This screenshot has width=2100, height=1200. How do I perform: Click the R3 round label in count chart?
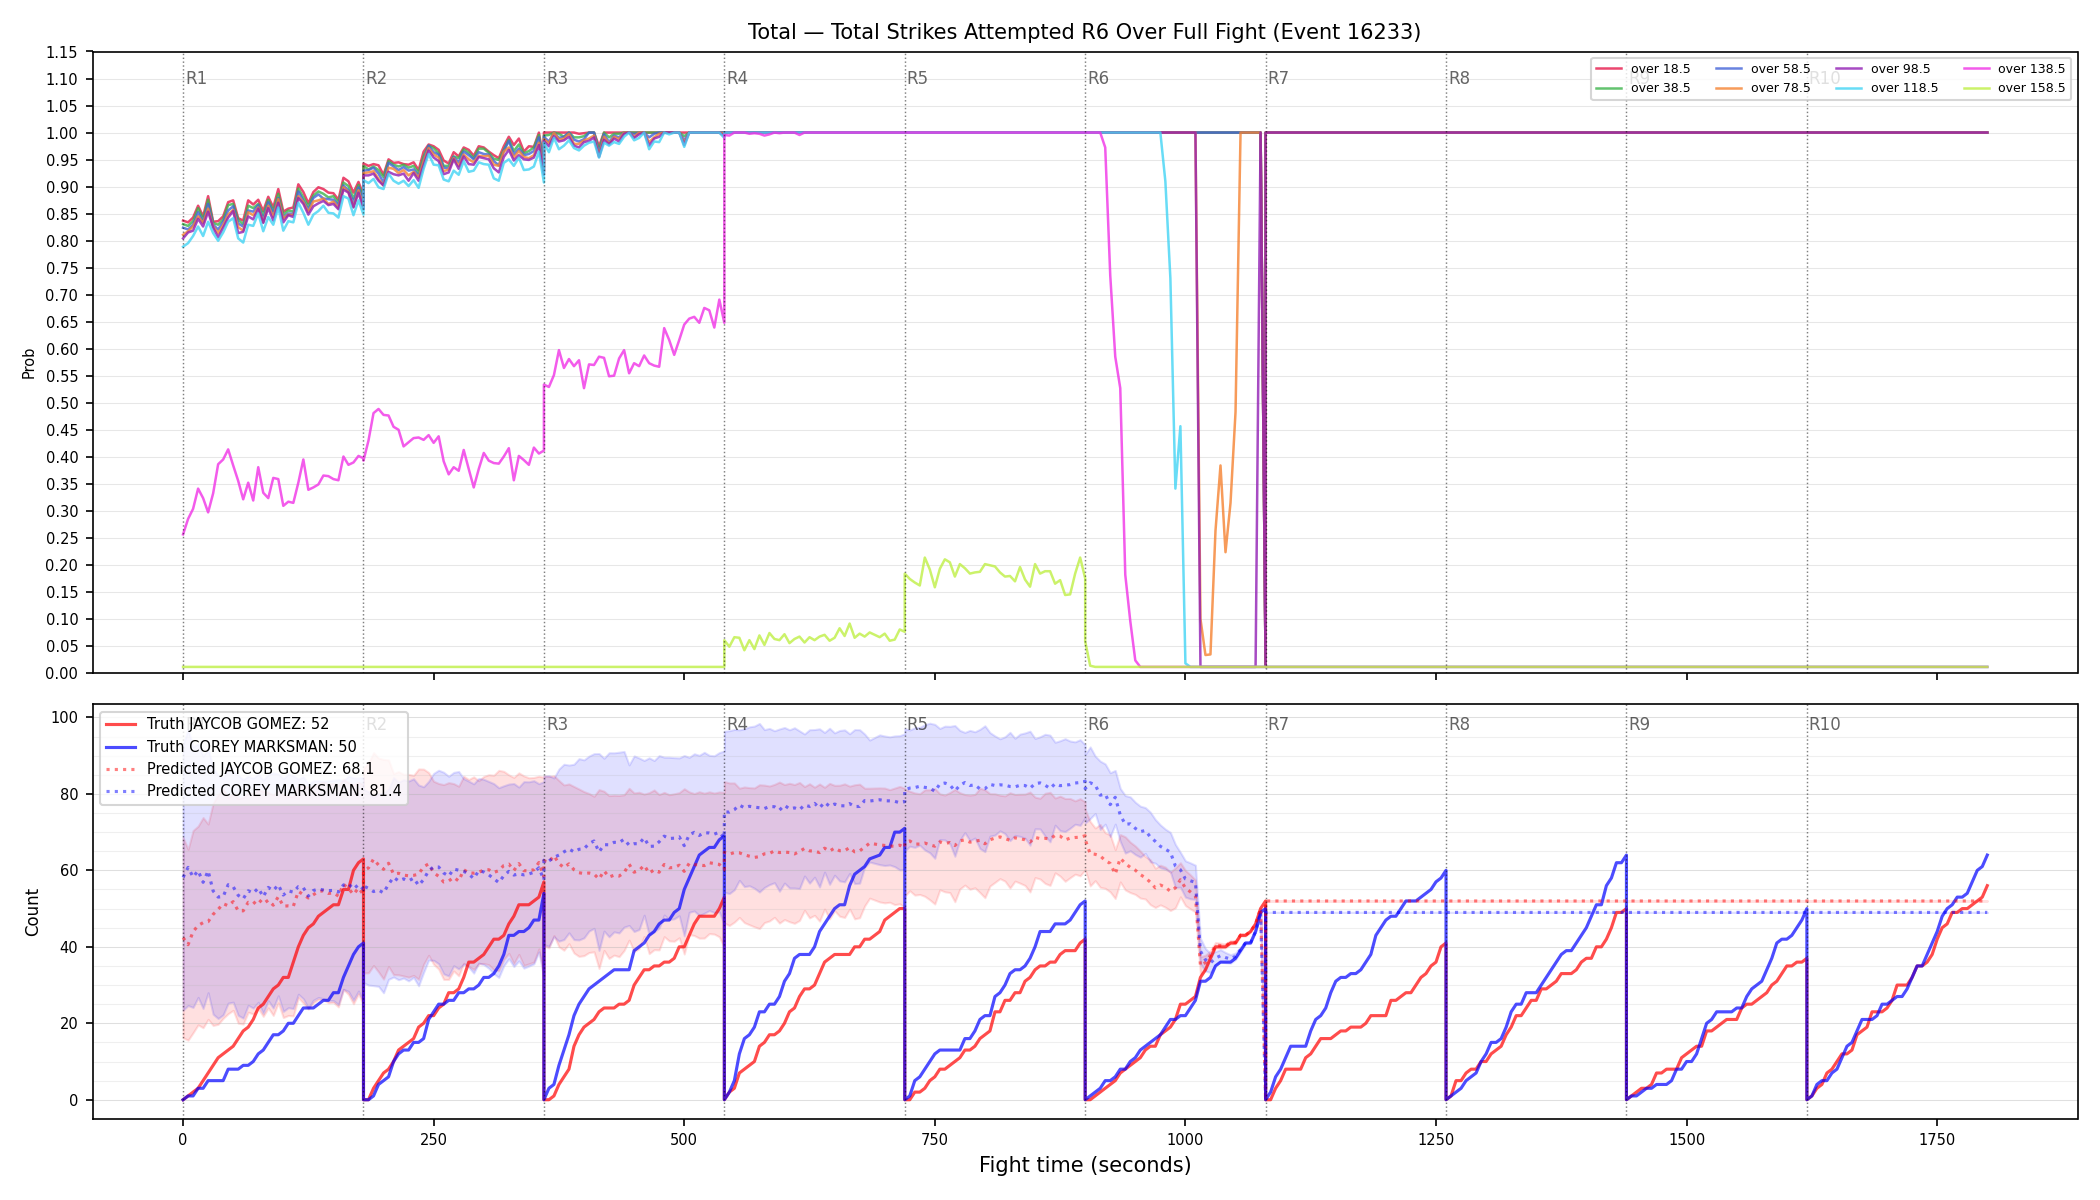[x=557, y=724]
